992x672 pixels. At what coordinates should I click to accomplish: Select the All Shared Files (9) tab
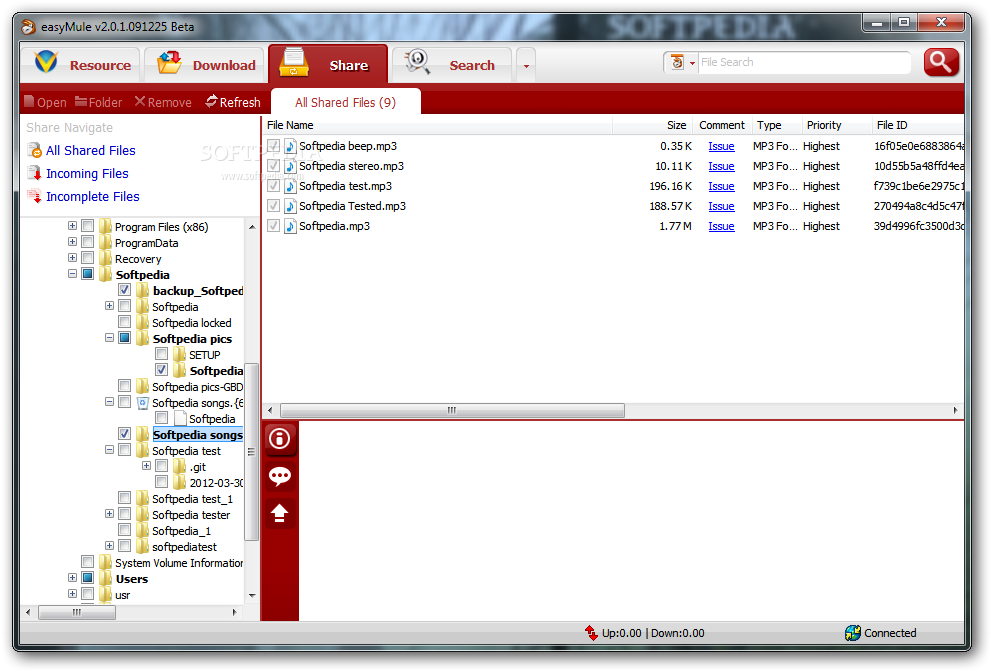click(345, 102)
